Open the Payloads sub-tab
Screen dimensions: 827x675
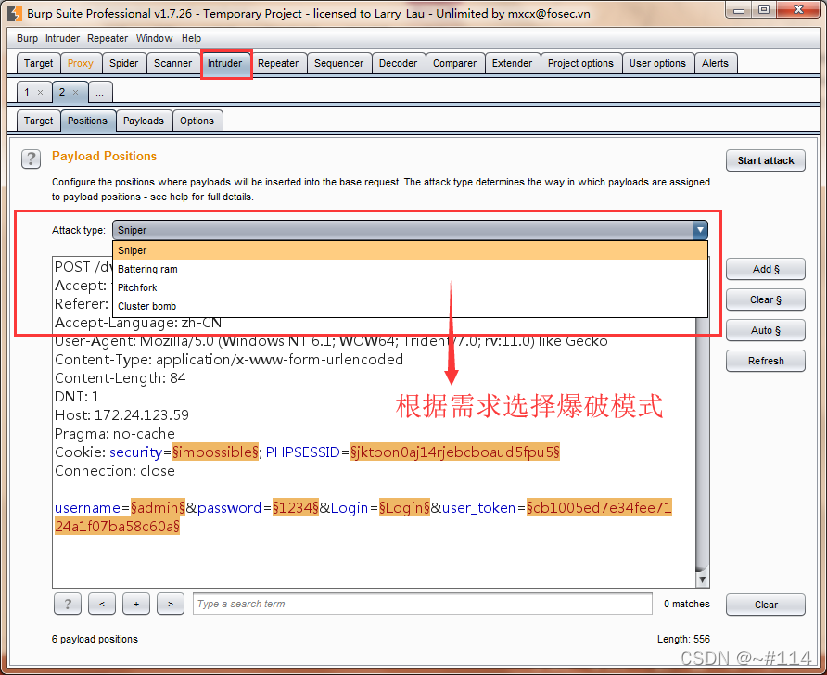coord(143,121)
